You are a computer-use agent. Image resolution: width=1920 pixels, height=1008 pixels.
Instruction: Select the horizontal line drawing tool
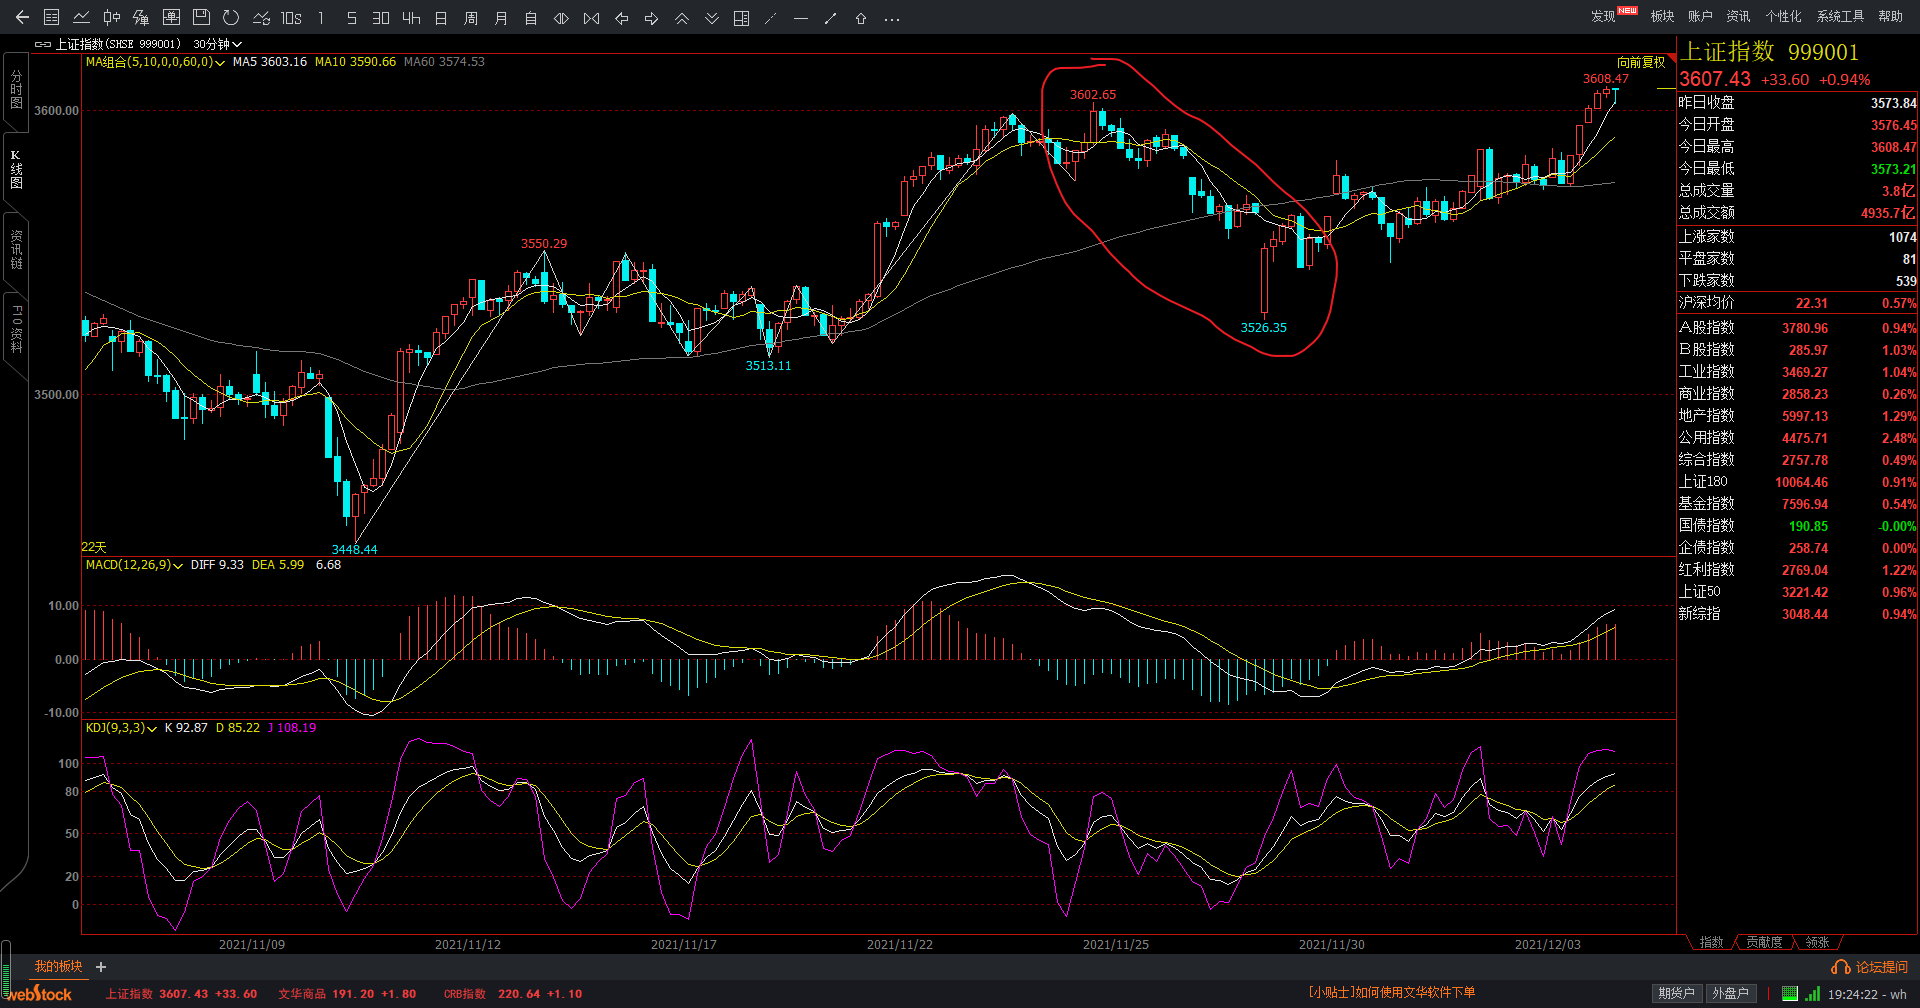point(800,18)
